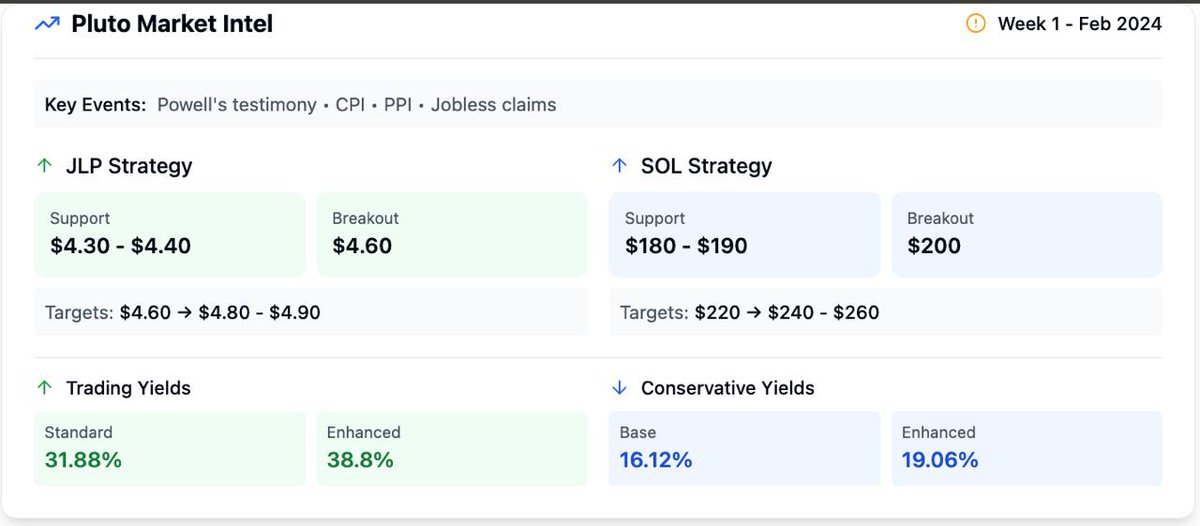
Task: Click the Week 1 - Feb 2024 label
Action: click(1080, 24)
